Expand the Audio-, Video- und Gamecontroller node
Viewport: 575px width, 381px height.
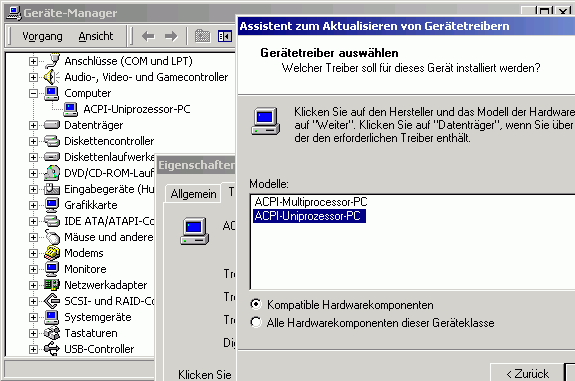[x=33, y=77]
